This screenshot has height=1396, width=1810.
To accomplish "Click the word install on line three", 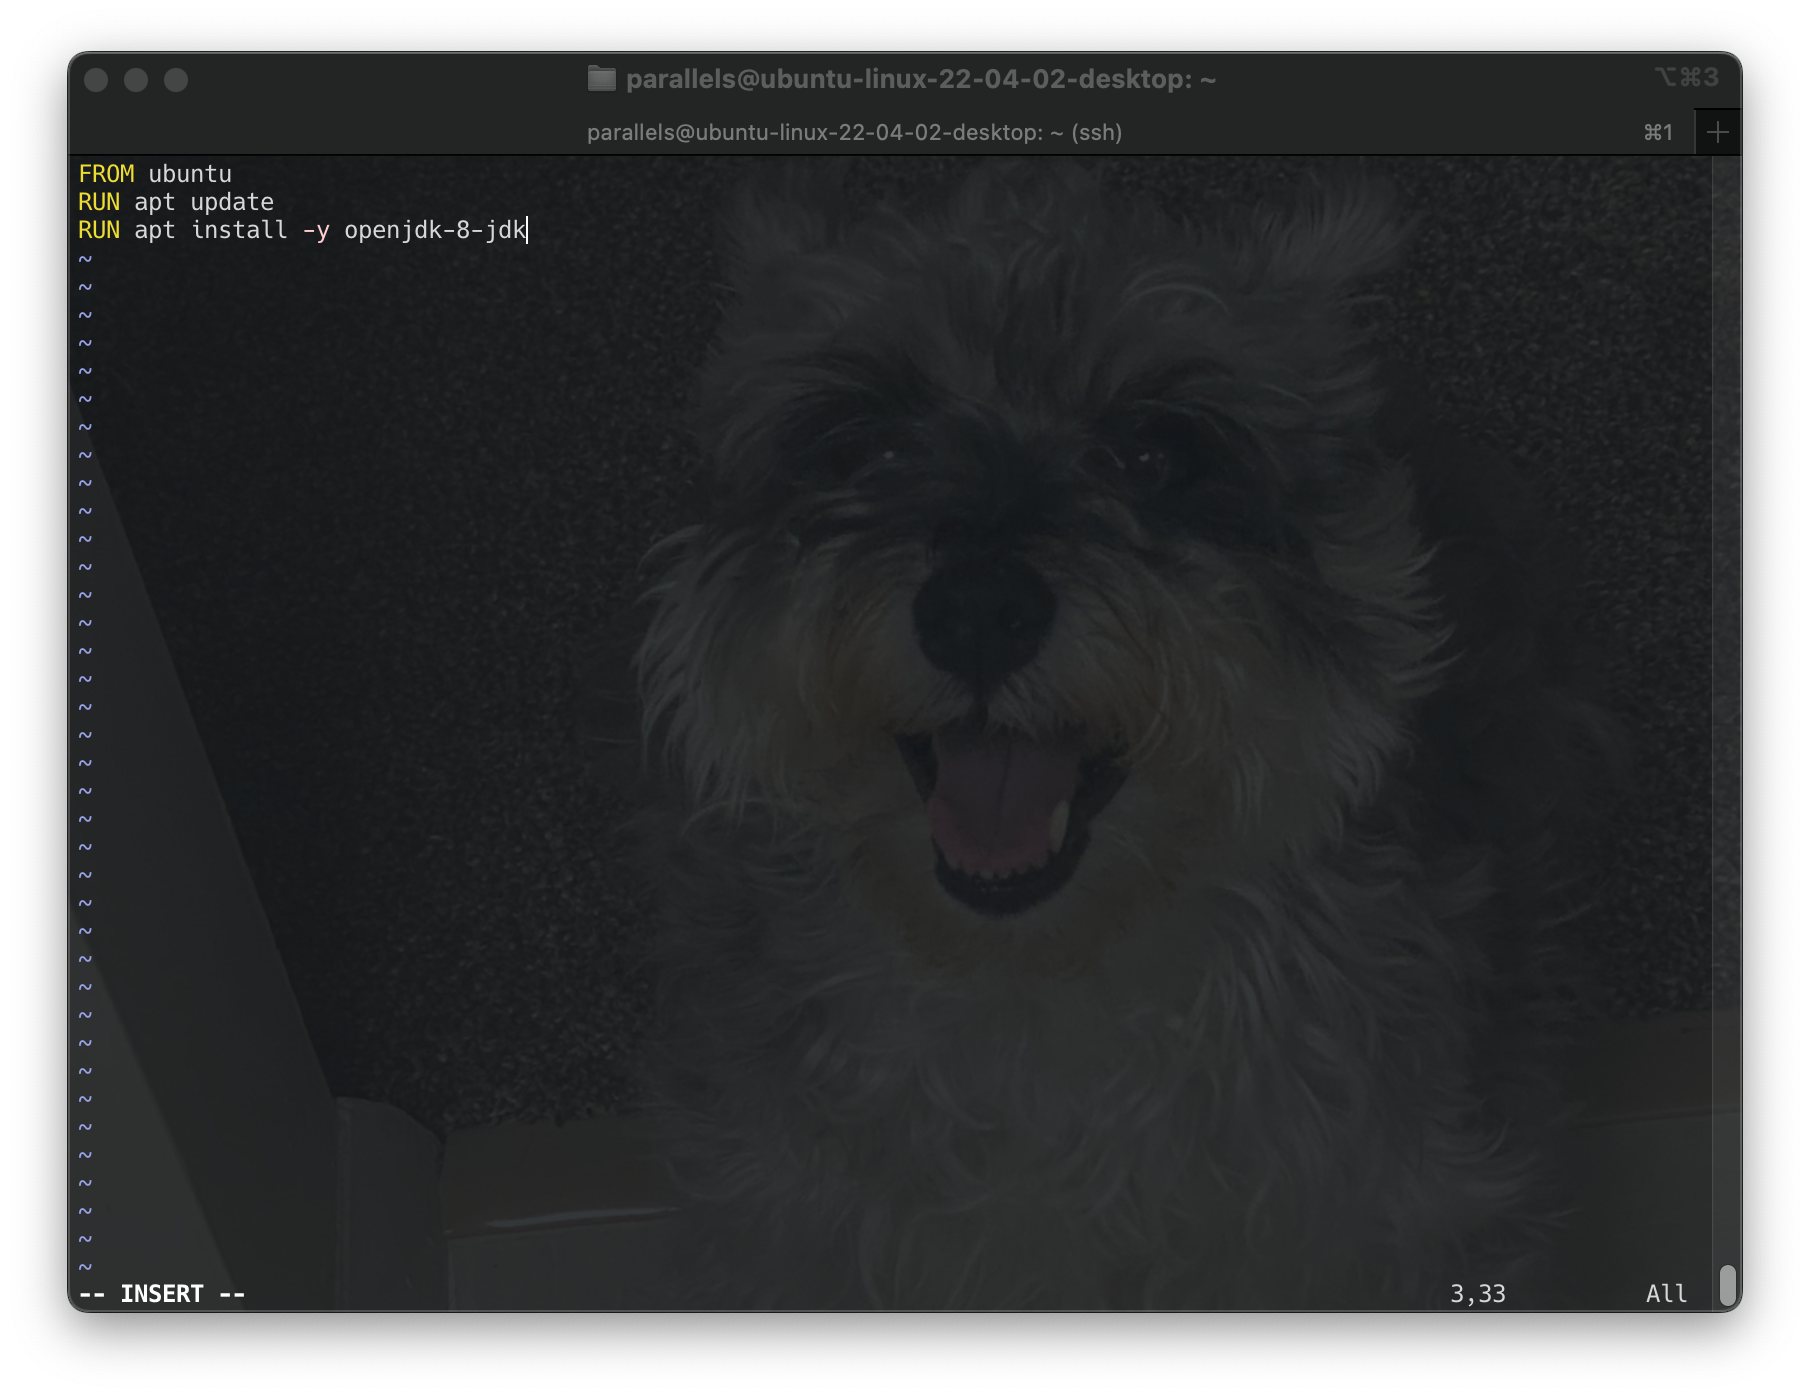I will click(x=239, y=231).
